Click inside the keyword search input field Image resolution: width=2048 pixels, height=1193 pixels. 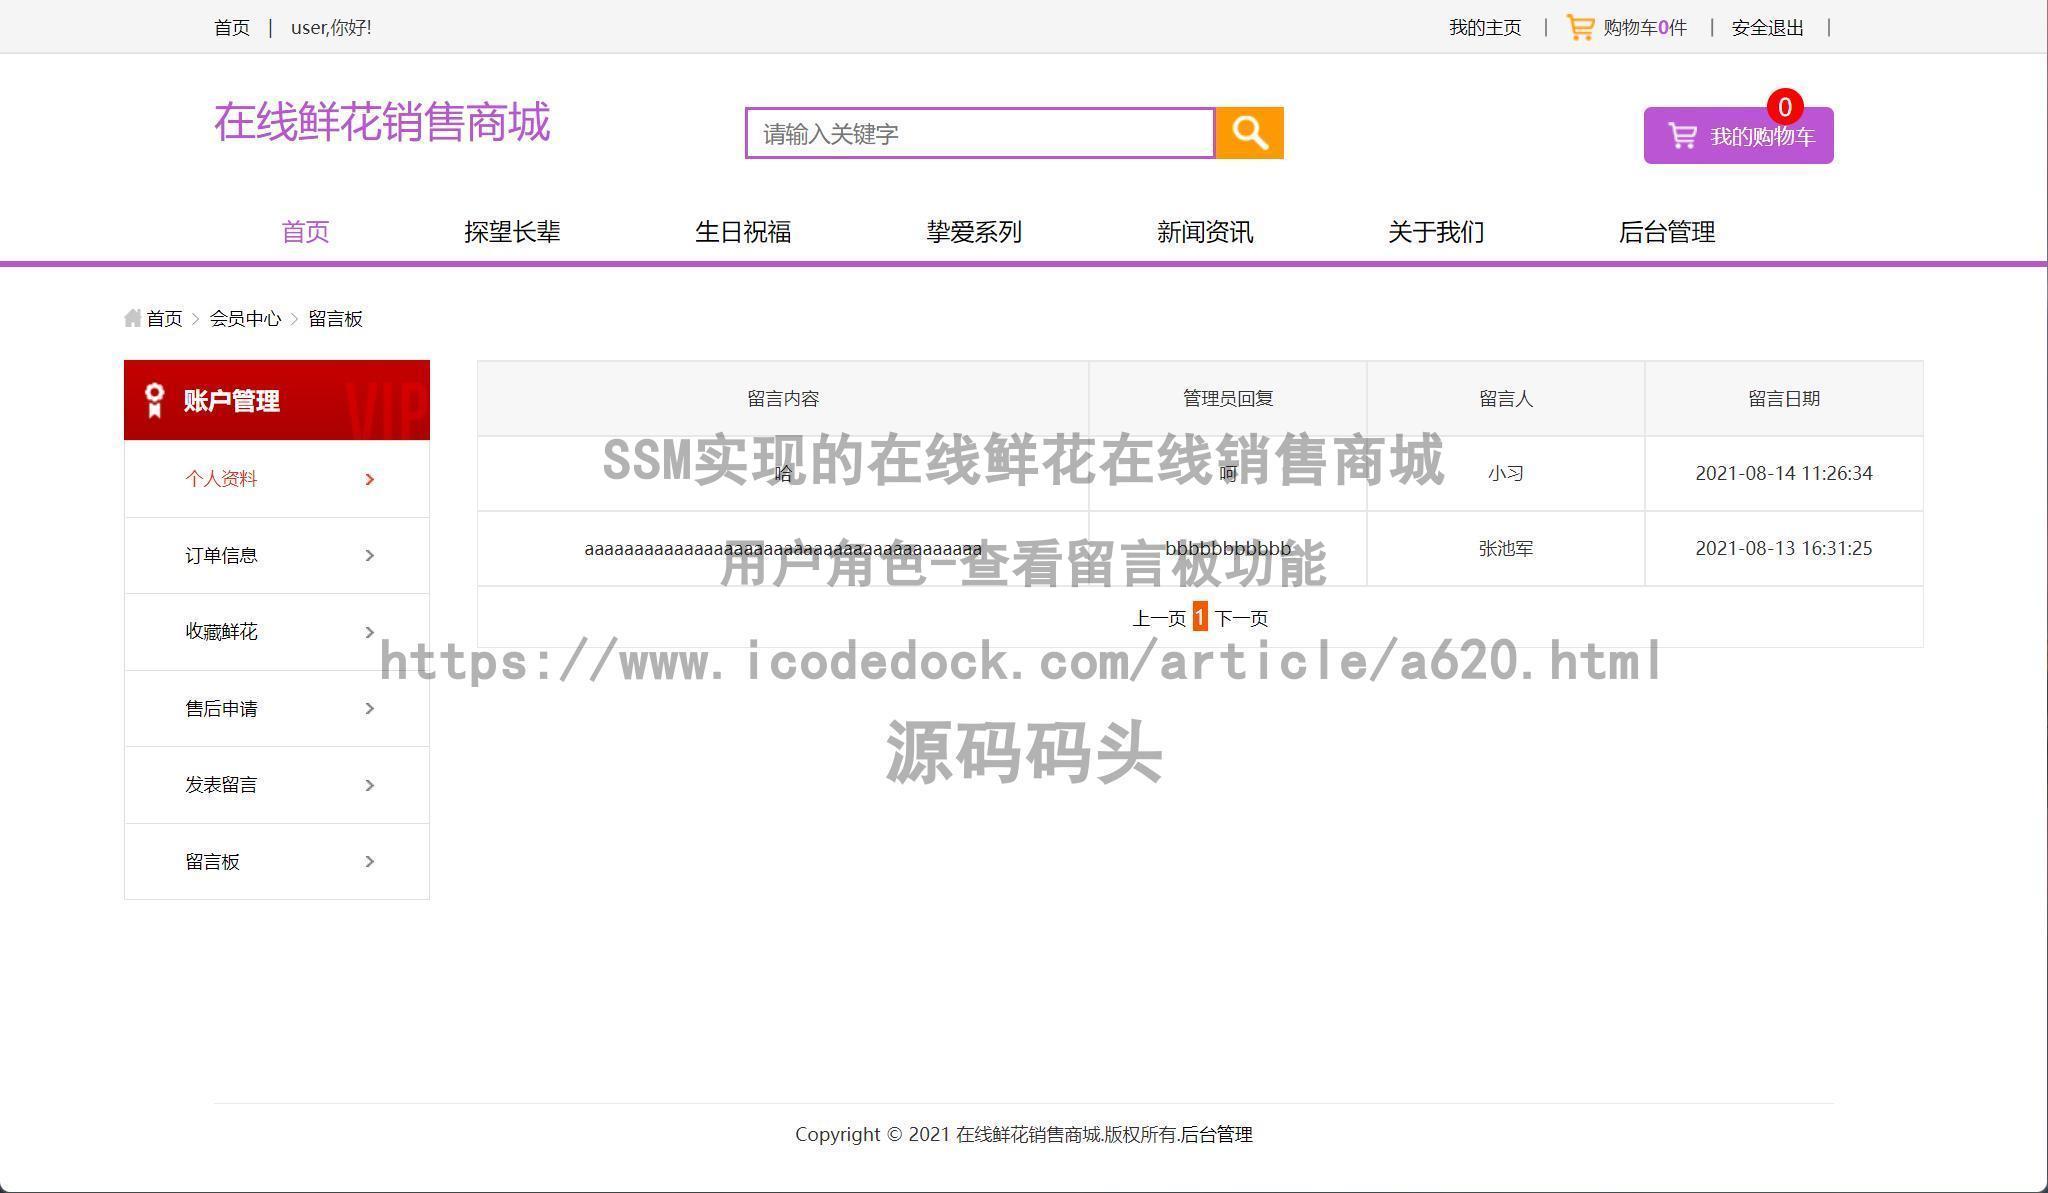click(x=980, y=132)
